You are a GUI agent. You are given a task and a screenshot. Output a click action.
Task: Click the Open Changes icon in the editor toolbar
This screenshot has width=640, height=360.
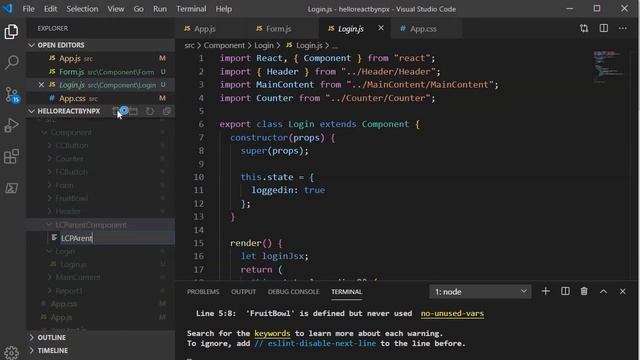pos(584,28)
